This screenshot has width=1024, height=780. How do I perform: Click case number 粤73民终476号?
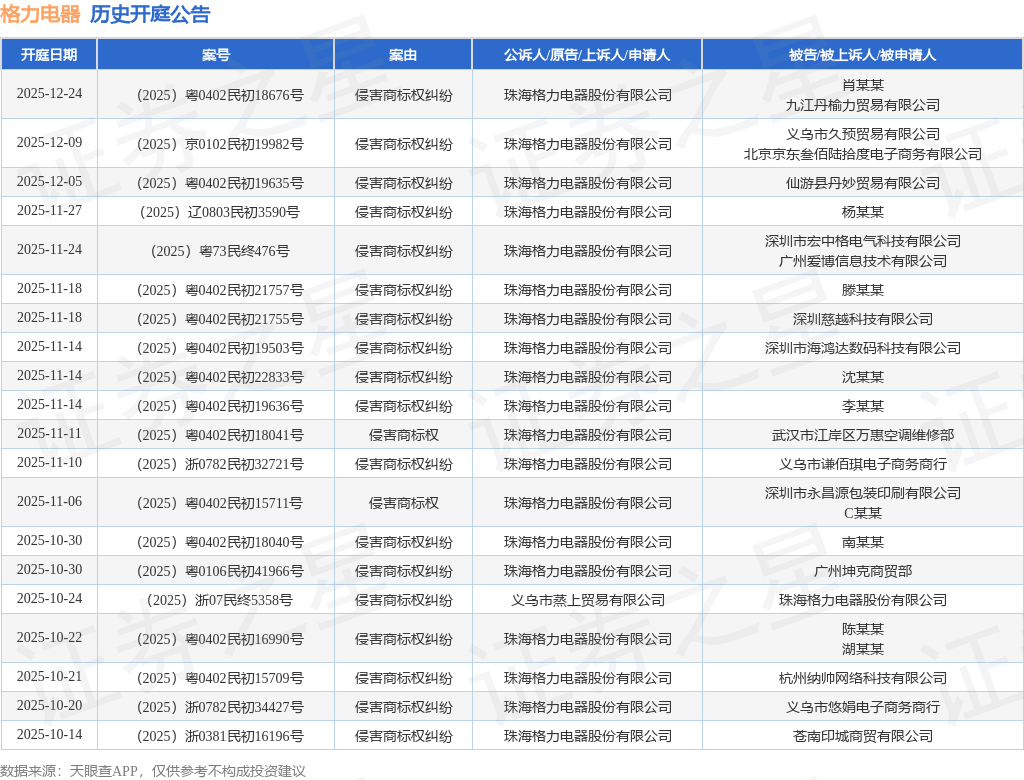pos(220,252)
